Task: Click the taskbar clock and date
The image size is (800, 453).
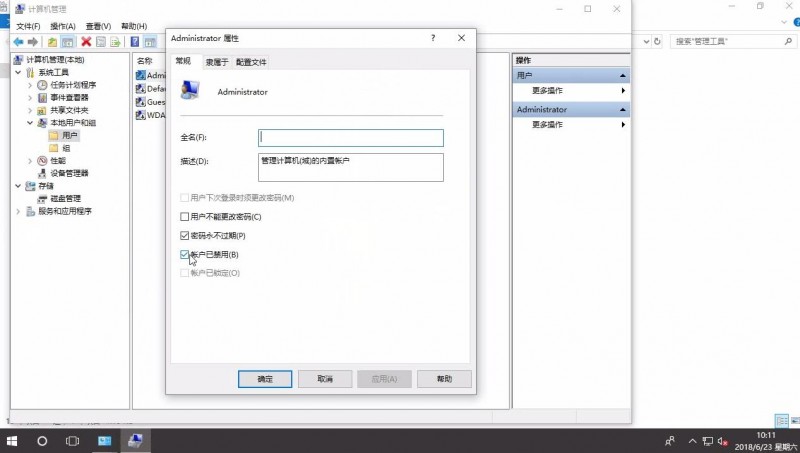Action: coord(766,441)
